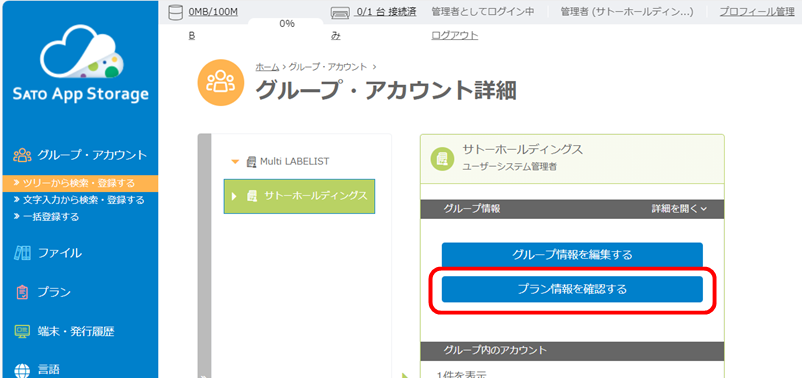802x378 pixels.
Task: Collapse the Multi LABELIST tree node arrow
Action: click(x=235, y=162)
